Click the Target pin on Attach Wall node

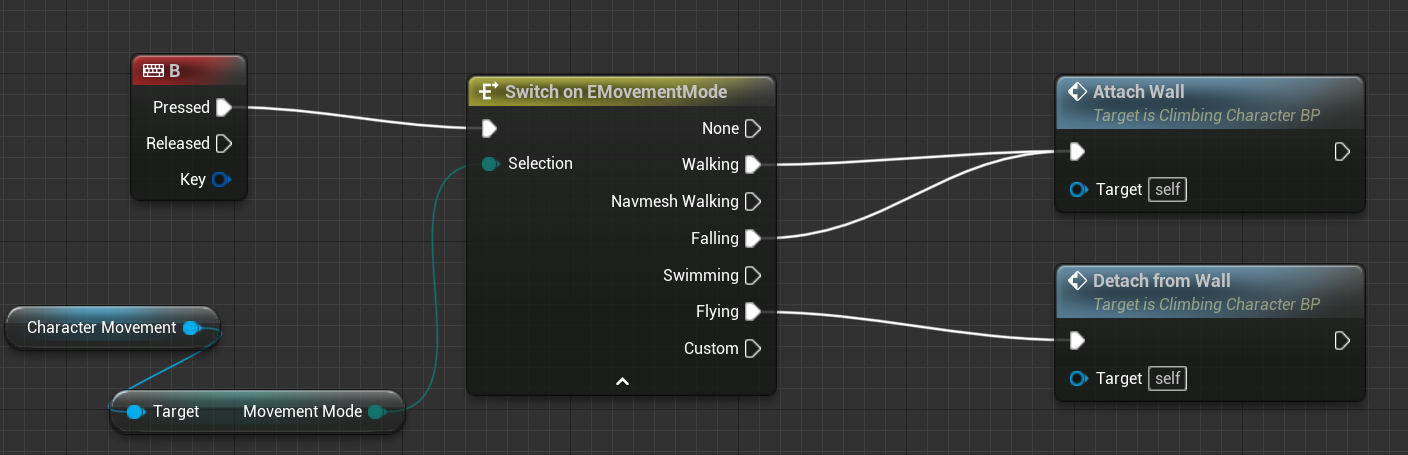1078,189
